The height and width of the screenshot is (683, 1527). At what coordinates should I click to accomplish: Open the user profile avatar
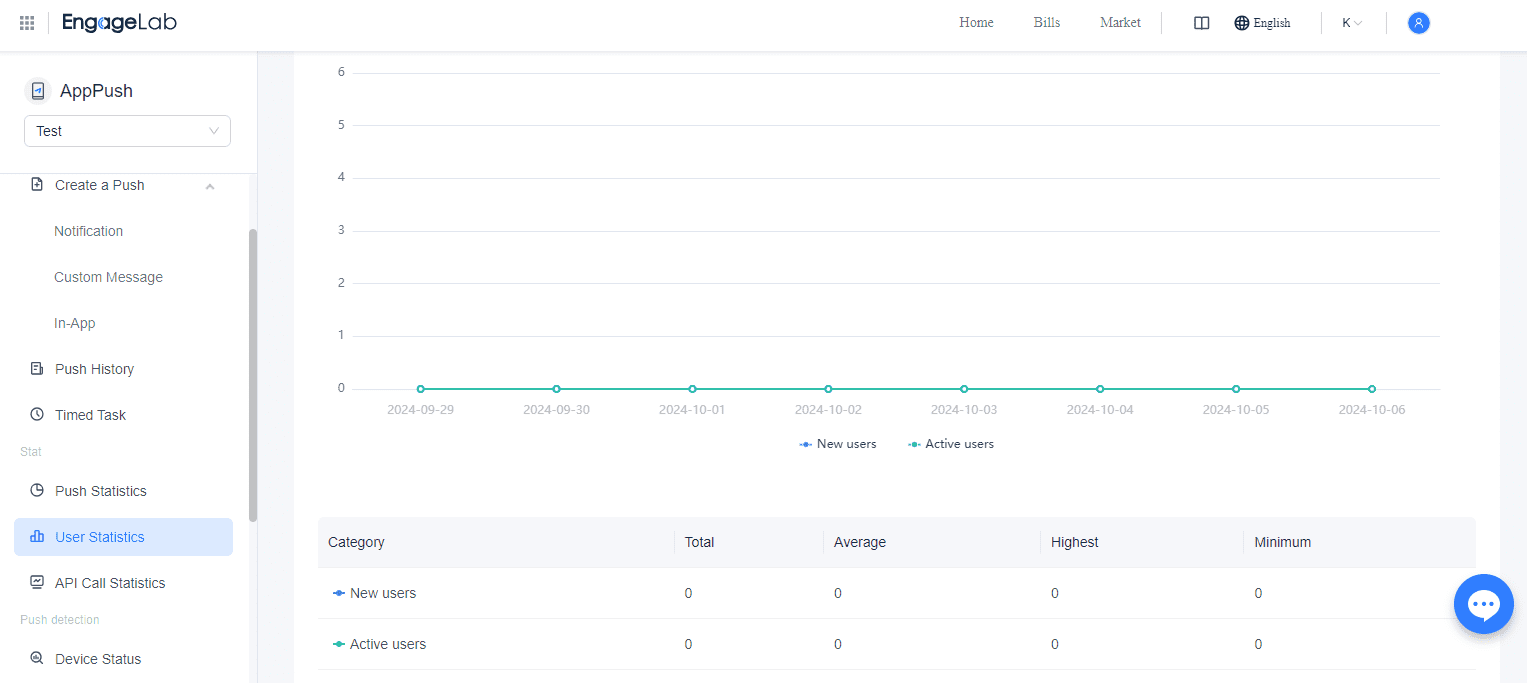tap(1418, 23)
